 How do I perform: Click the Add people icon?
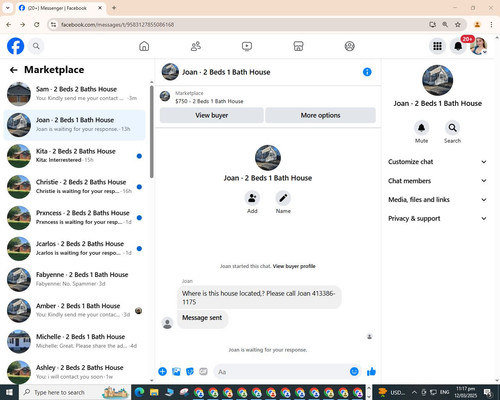click(252, 198)
